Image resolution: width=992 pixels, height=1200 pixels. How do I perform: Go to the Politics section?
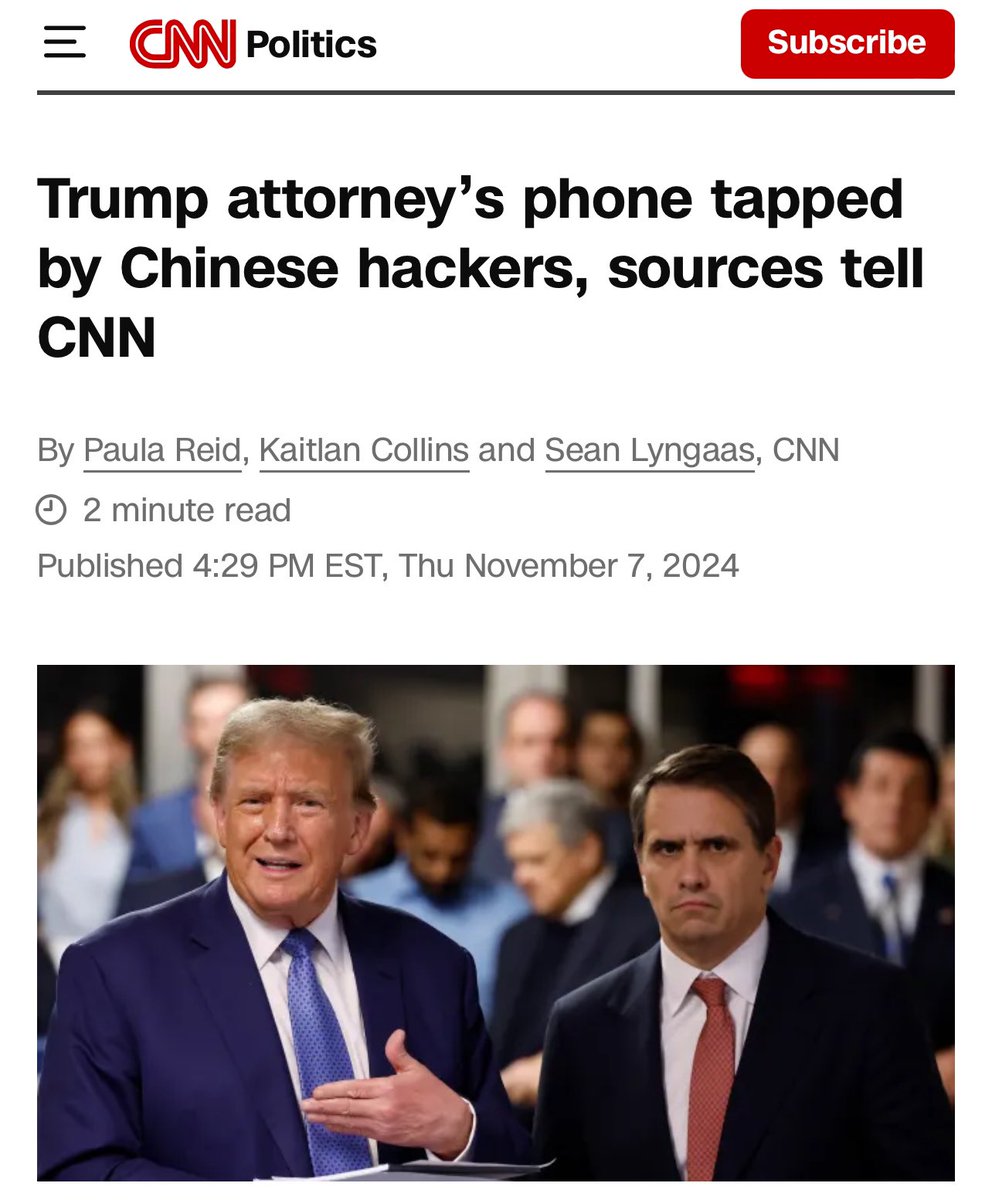[x=311, y=44]
